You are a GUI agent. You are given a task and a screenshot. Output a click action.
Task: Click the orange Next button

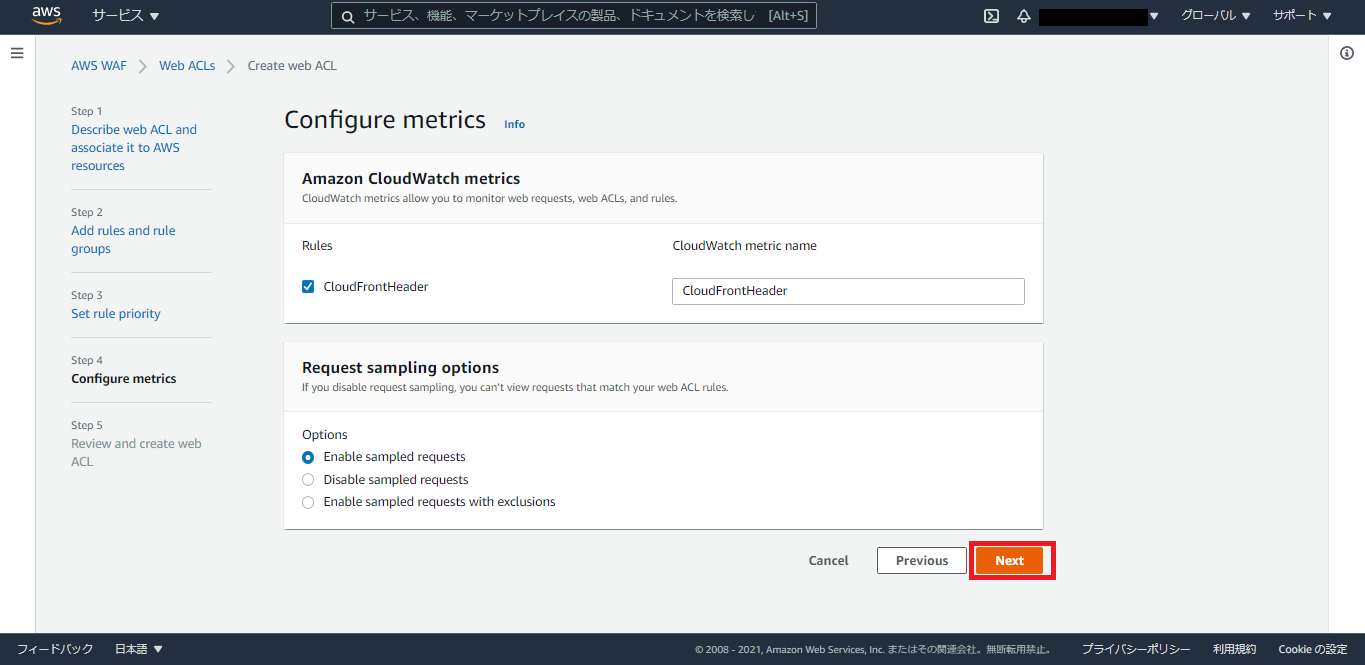(1009, 561)
